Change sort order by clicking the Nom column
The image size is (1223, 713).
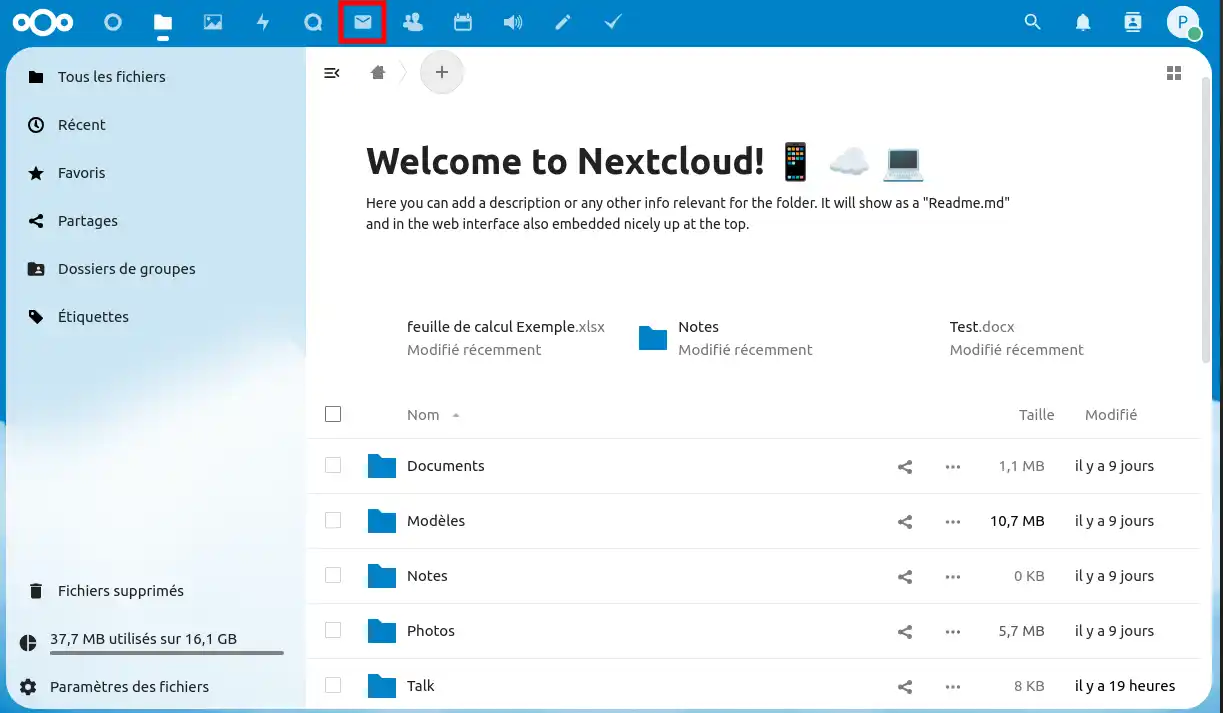tap(423, 414)
